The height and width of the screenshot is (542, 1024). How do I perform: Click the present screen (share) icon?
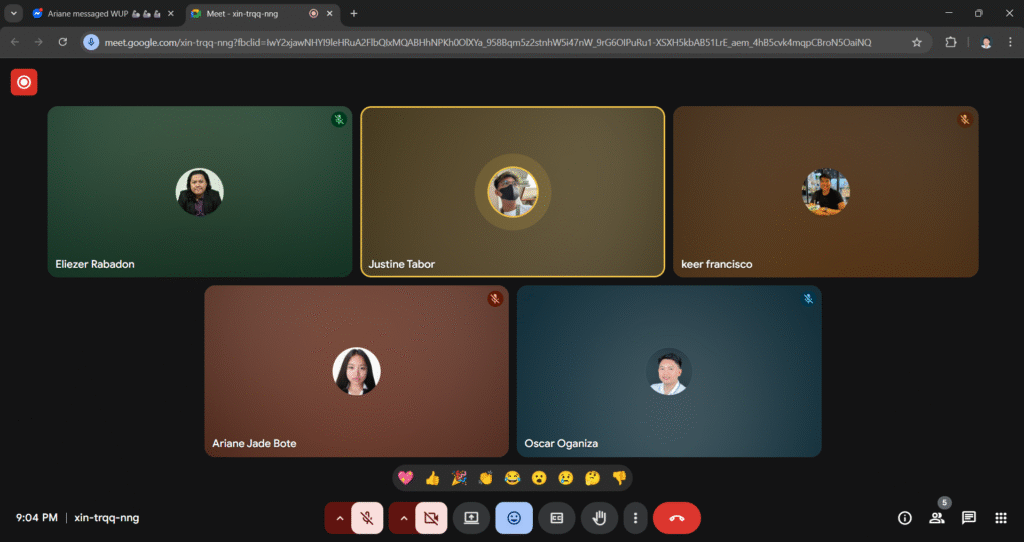click(x=471, y=518)
